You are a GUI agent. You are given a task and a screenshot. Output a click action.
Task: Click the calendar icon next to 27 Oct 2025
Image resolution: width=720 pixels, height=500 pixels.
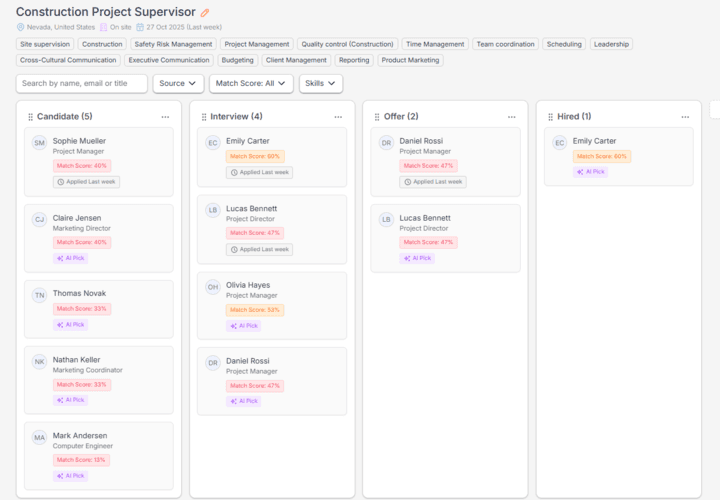pos(140,27)
